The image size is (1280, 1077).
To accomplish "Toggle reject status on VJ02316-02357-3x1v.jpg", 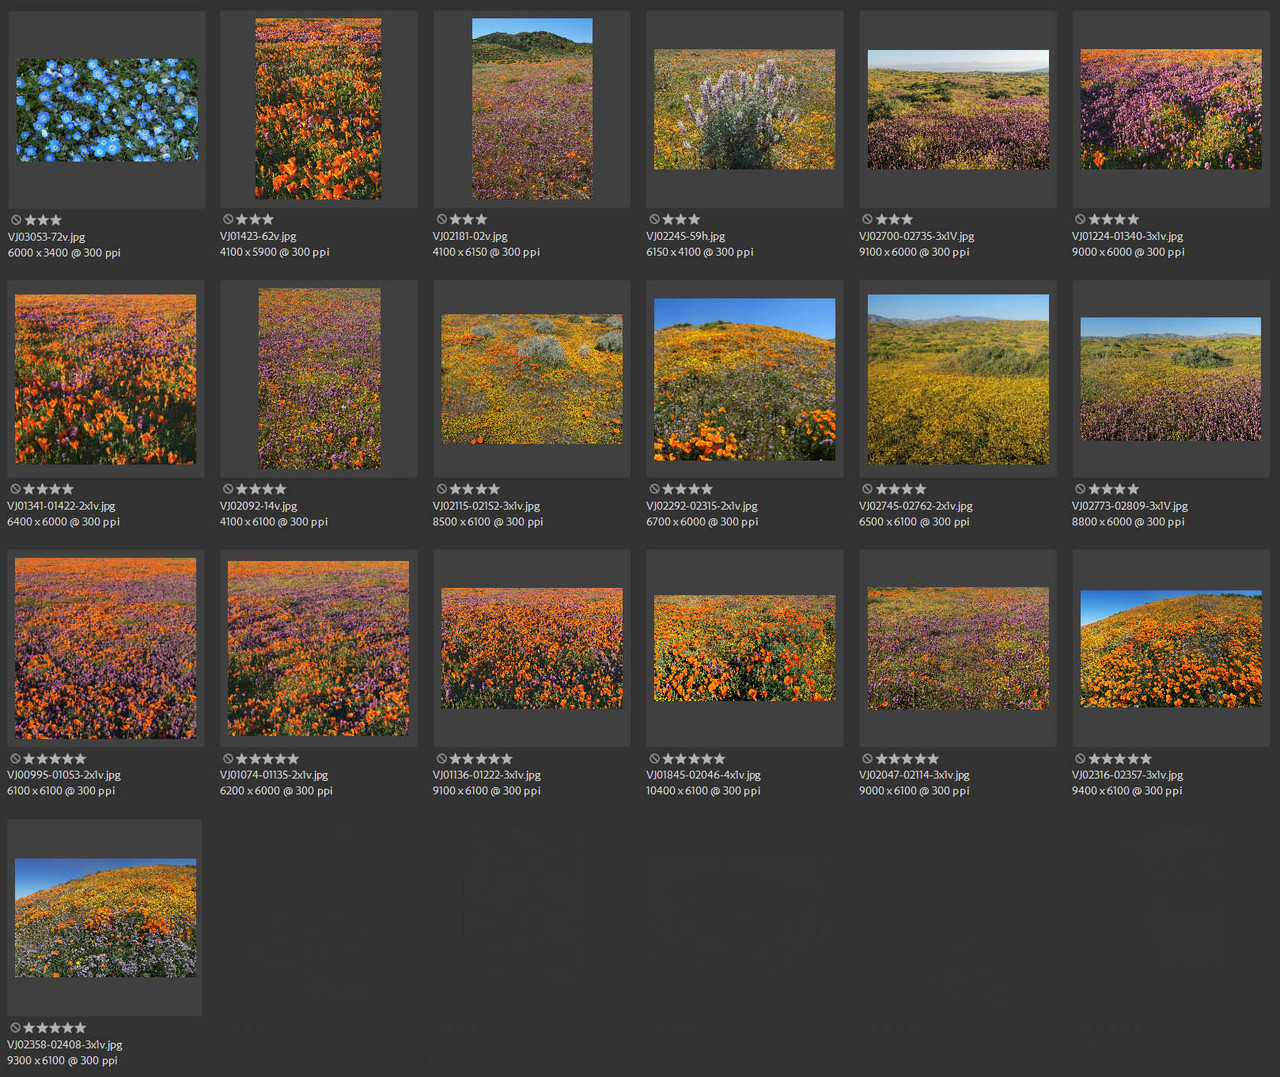I will [x=1080, y=758].
